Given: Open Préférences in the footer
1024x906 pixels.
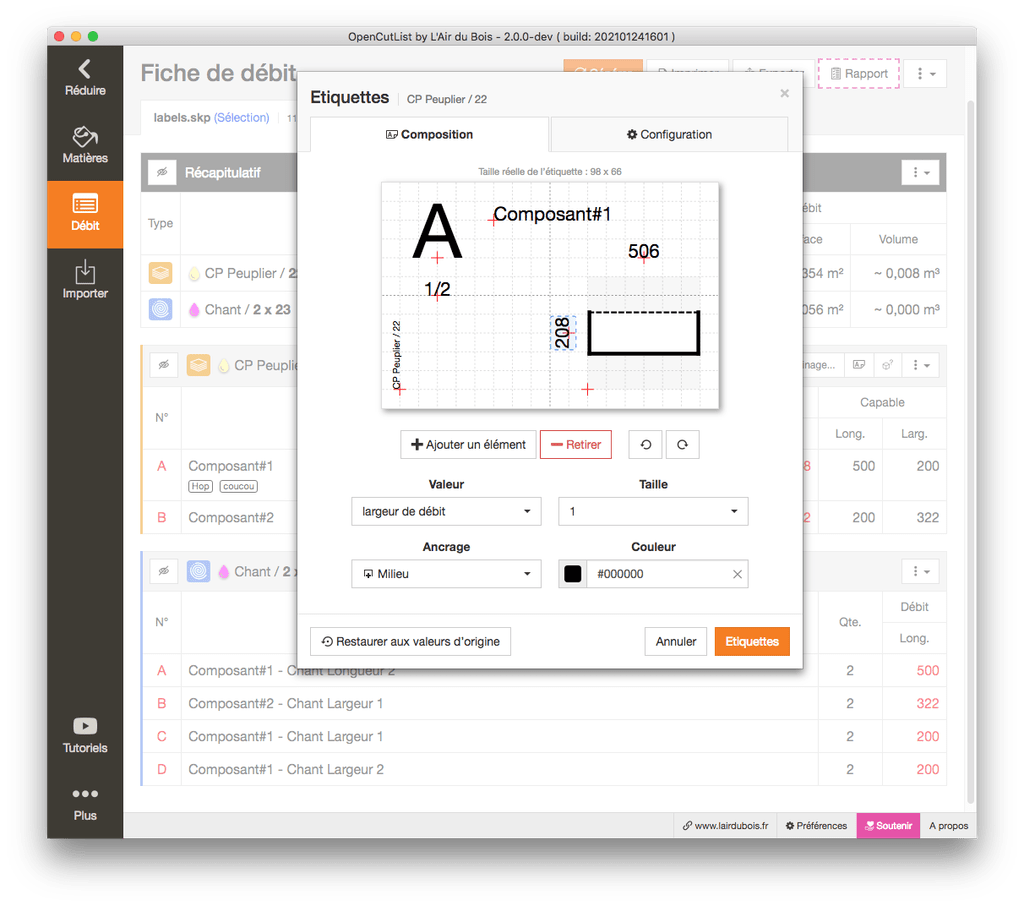Looking at the screenshot, I should tap(816, 826).
